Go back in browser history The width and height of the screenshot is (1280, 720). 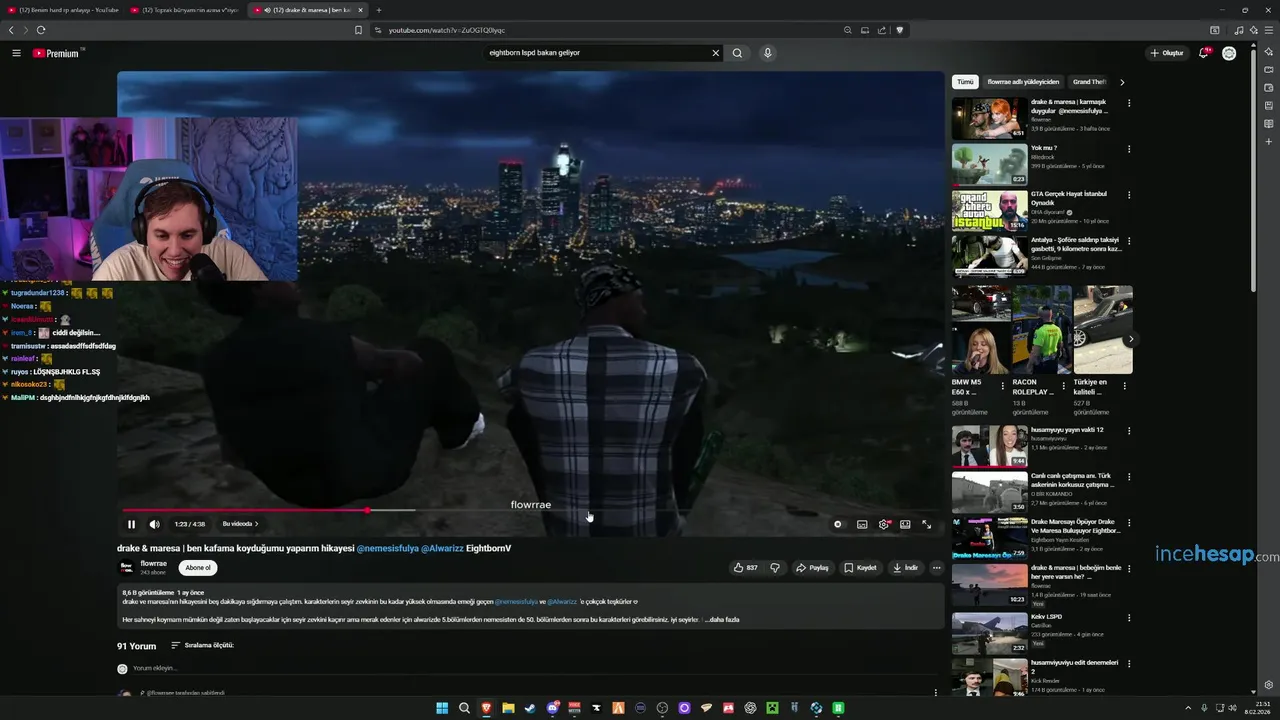11,30
